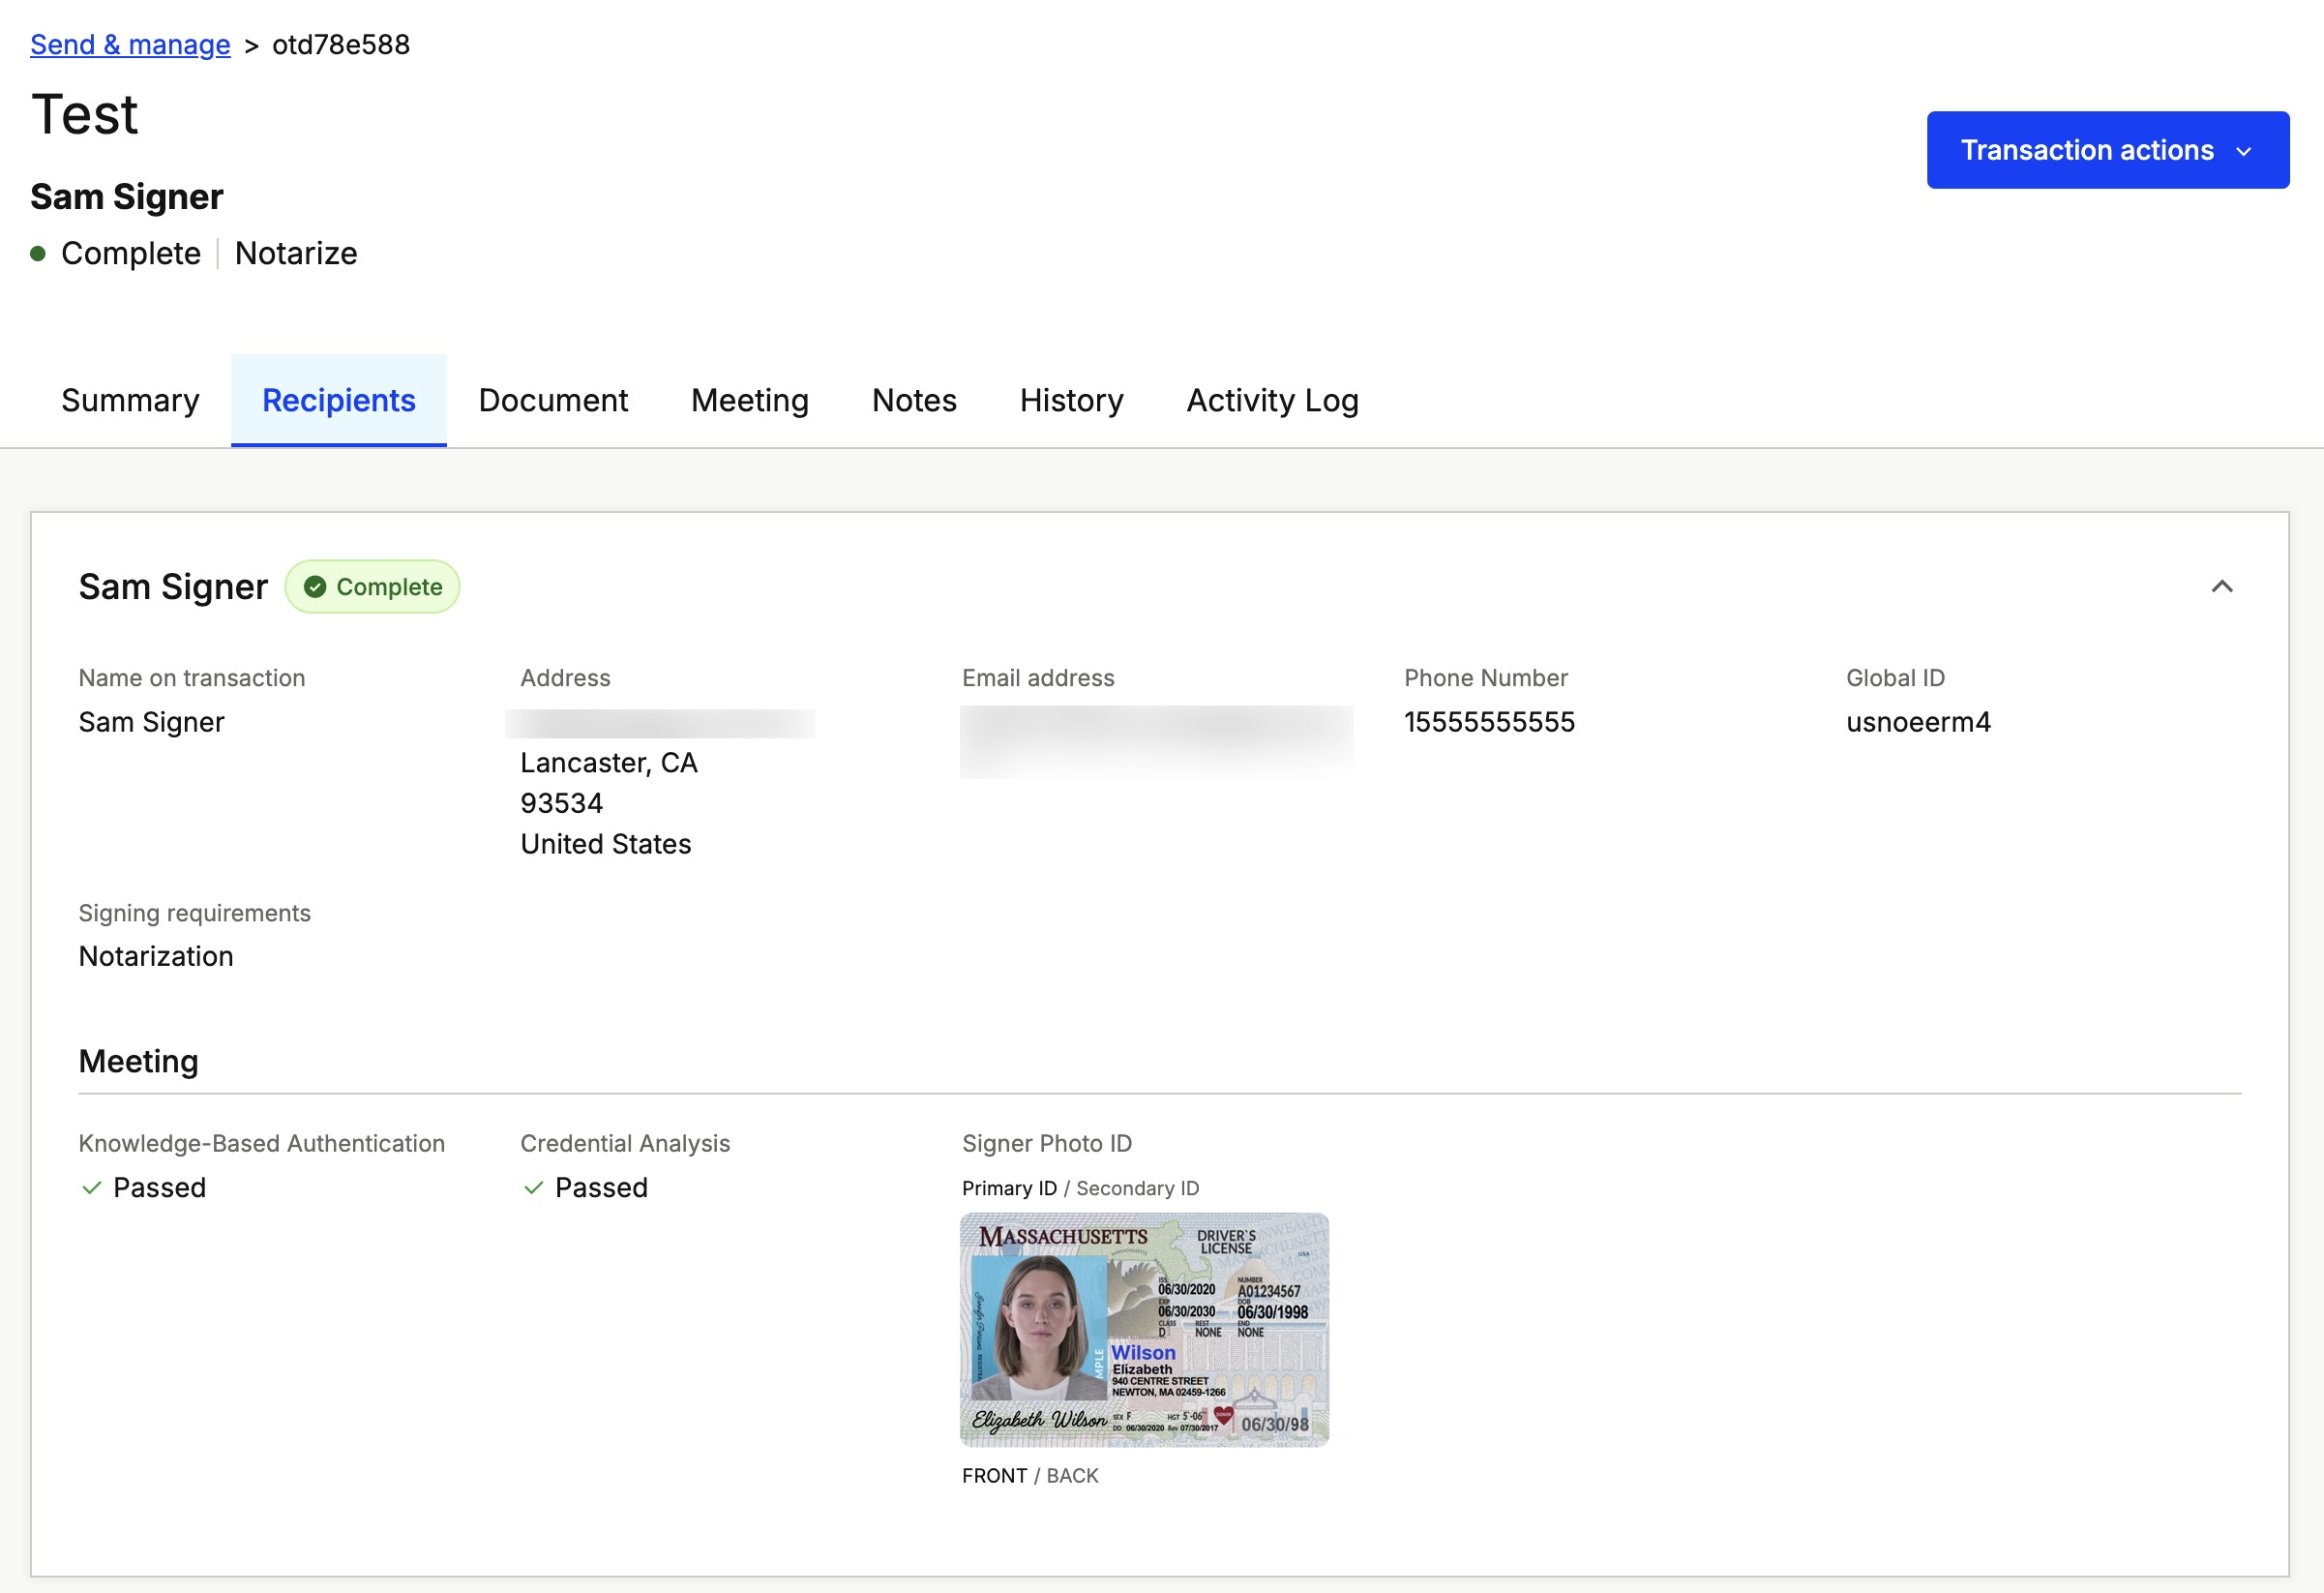Click the green check icon in Complete badge

point(315,587)
